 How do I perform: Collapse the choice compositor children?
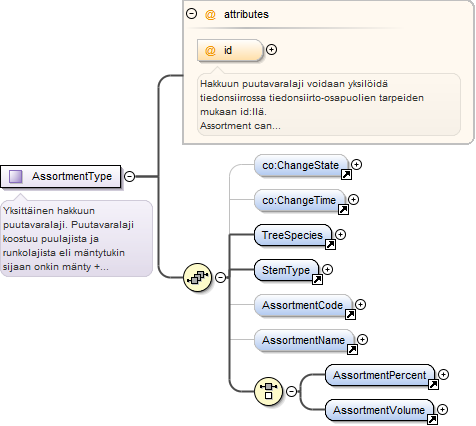point(291,391)
